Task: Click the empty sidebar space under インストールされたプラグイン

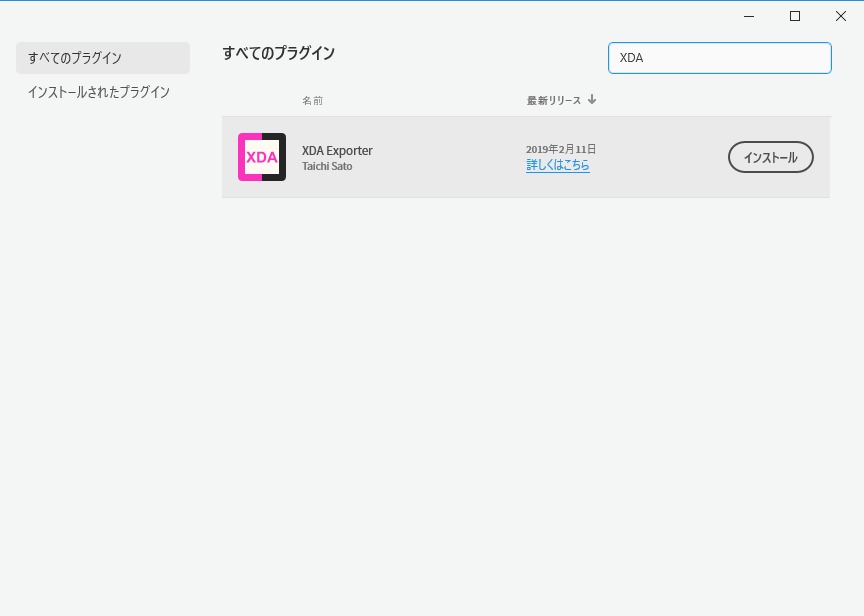Action: point(102,350)
